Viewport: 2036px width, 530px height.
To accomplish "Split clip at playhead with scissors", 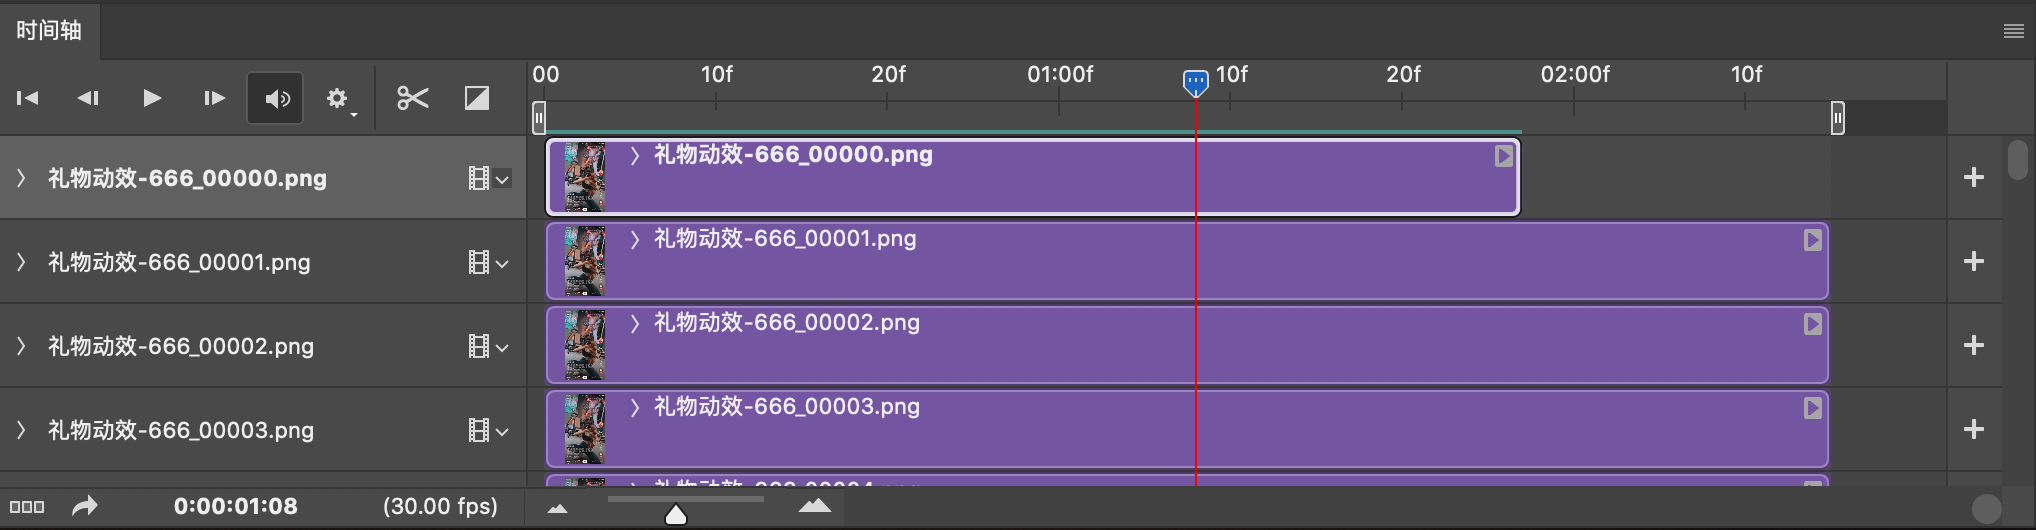I will (x=412, y=98).
